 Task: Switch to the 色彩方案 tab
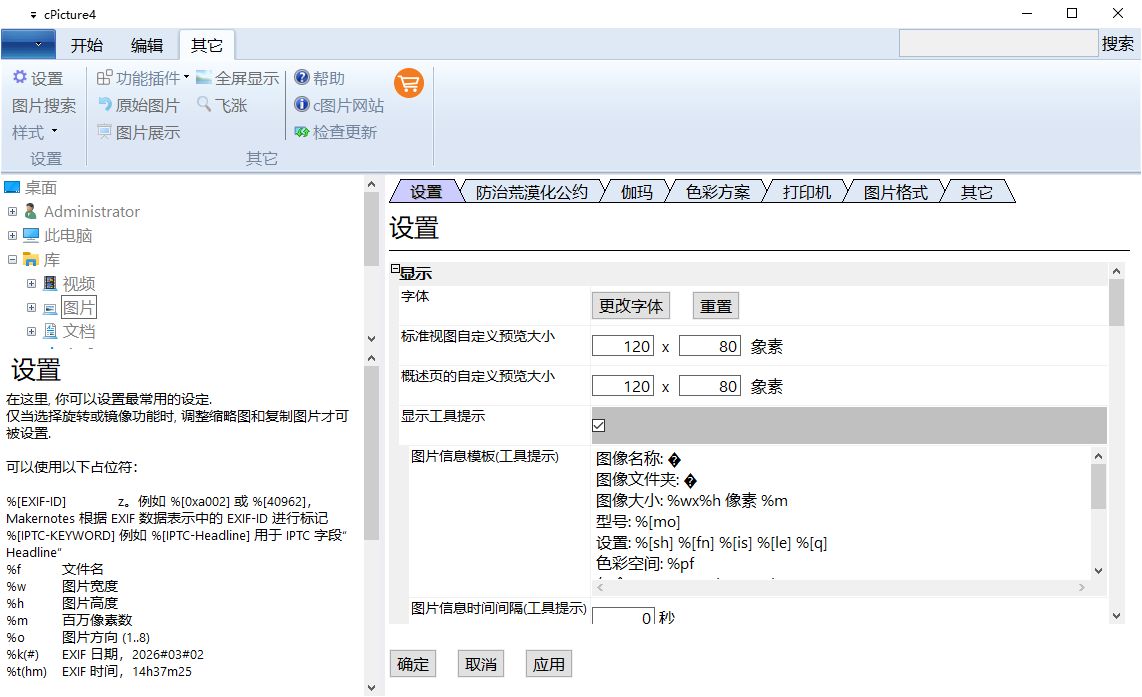point(716,190)
